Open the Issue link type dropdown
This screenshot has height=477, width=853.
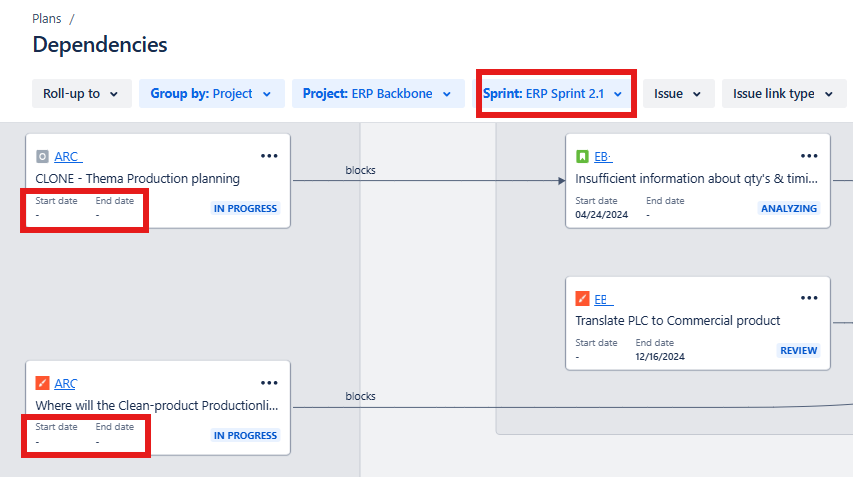(x=784, y=94)
